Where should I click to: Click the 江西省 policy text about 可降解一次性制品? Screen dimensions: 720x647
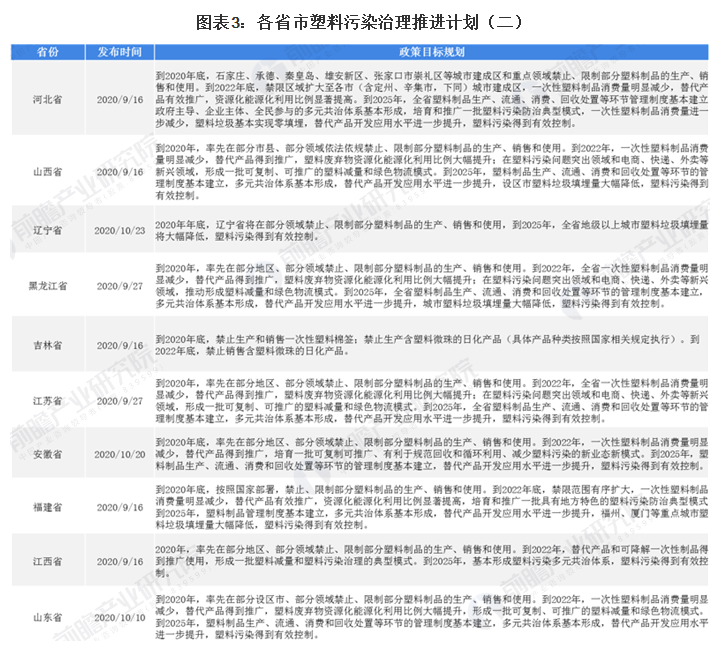pyautogui.click(x=432, y=561)
